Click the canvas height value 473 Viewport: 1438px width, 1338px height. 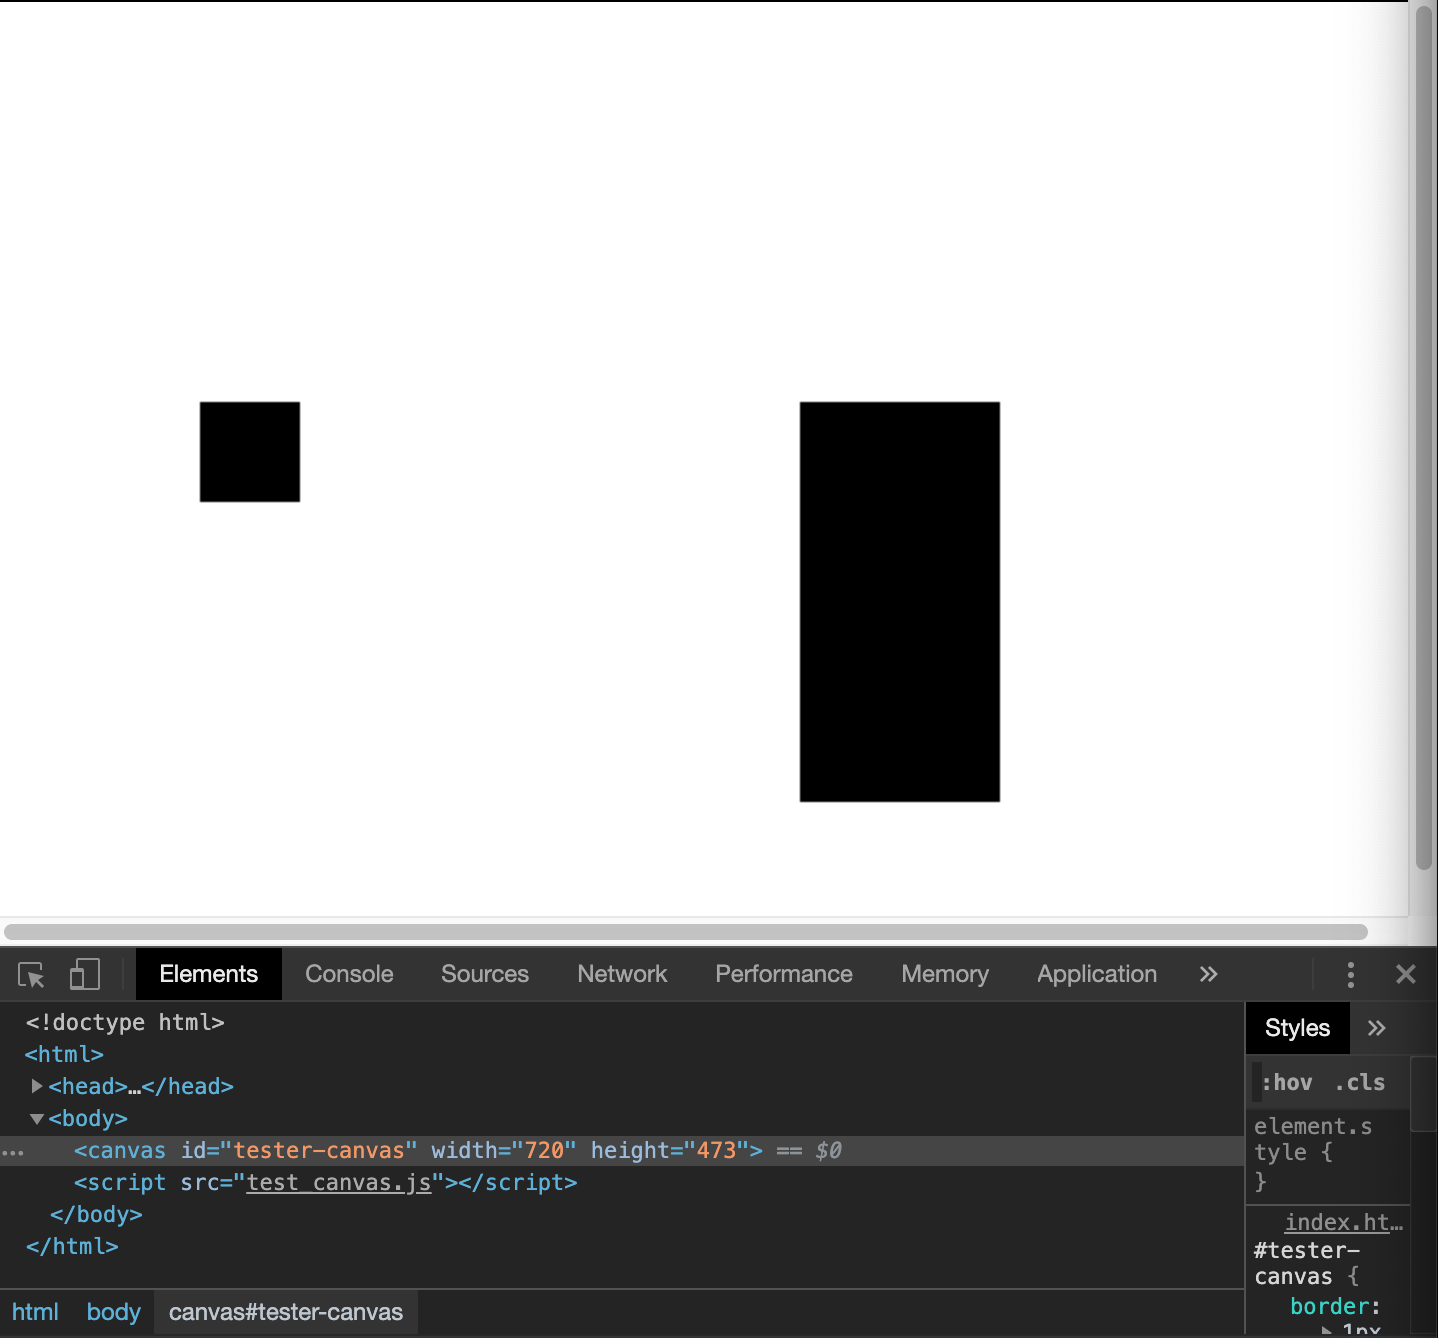[716, 1151]
